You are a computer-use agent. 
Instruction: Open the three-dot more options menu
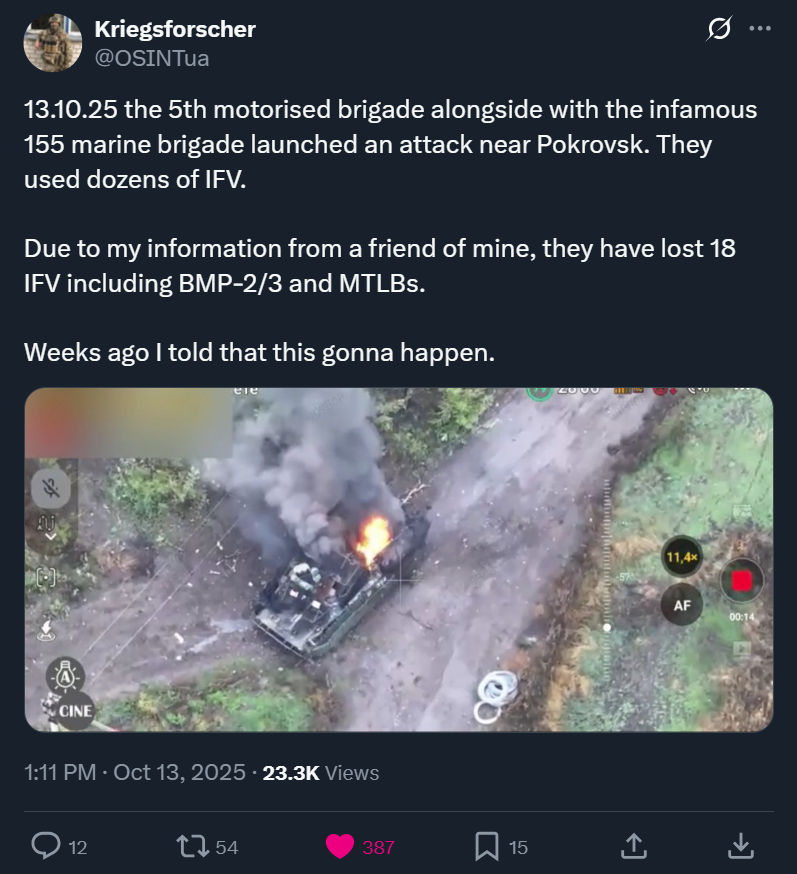(x=760, y=30)
